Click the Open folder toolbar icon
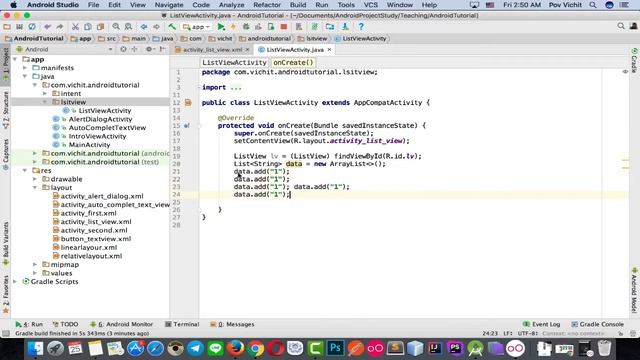The height and width of the screenshot is (360, 640). (7, 27)
